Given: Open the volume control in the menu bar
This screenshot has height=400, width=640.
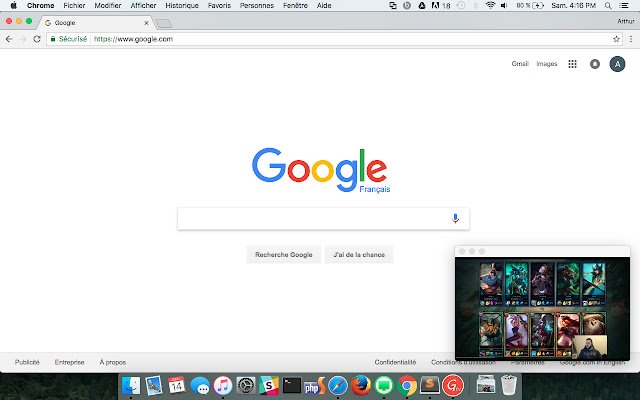Looking at the screenshot, I should [x=504, y=6].
